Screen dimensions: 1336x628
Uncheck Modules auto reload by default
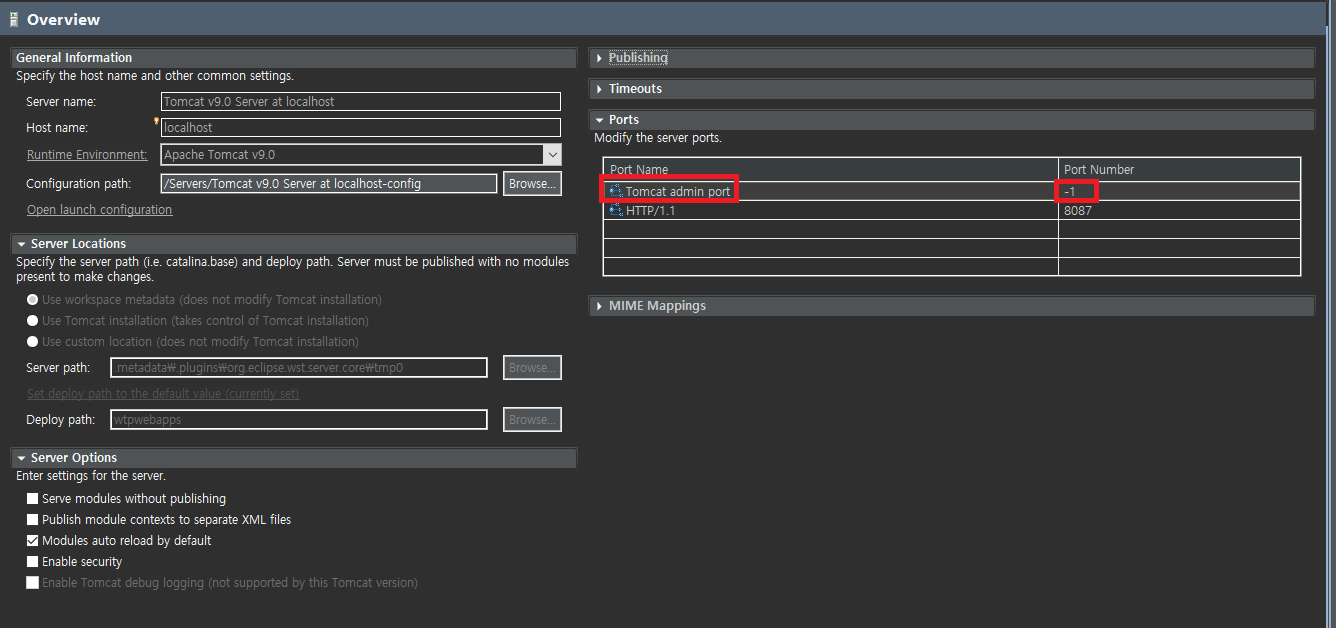(33, 541)
